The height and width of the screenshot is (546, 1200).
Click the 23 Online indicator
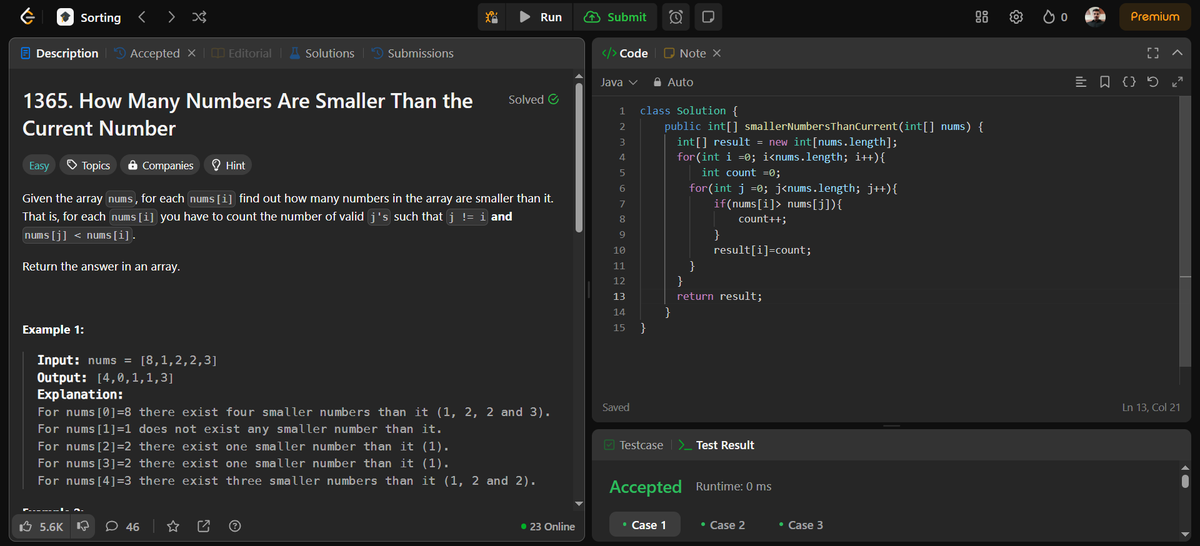click(x=548, y=526)
